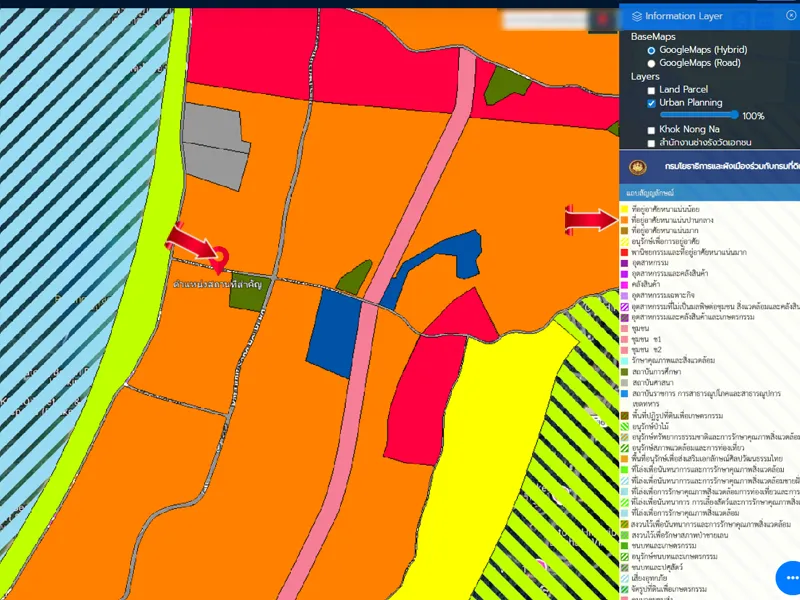Screen dimensions: 800x600
Task: Select GoogleMaps (Hybrid) basemap
Action: (652, 50)
